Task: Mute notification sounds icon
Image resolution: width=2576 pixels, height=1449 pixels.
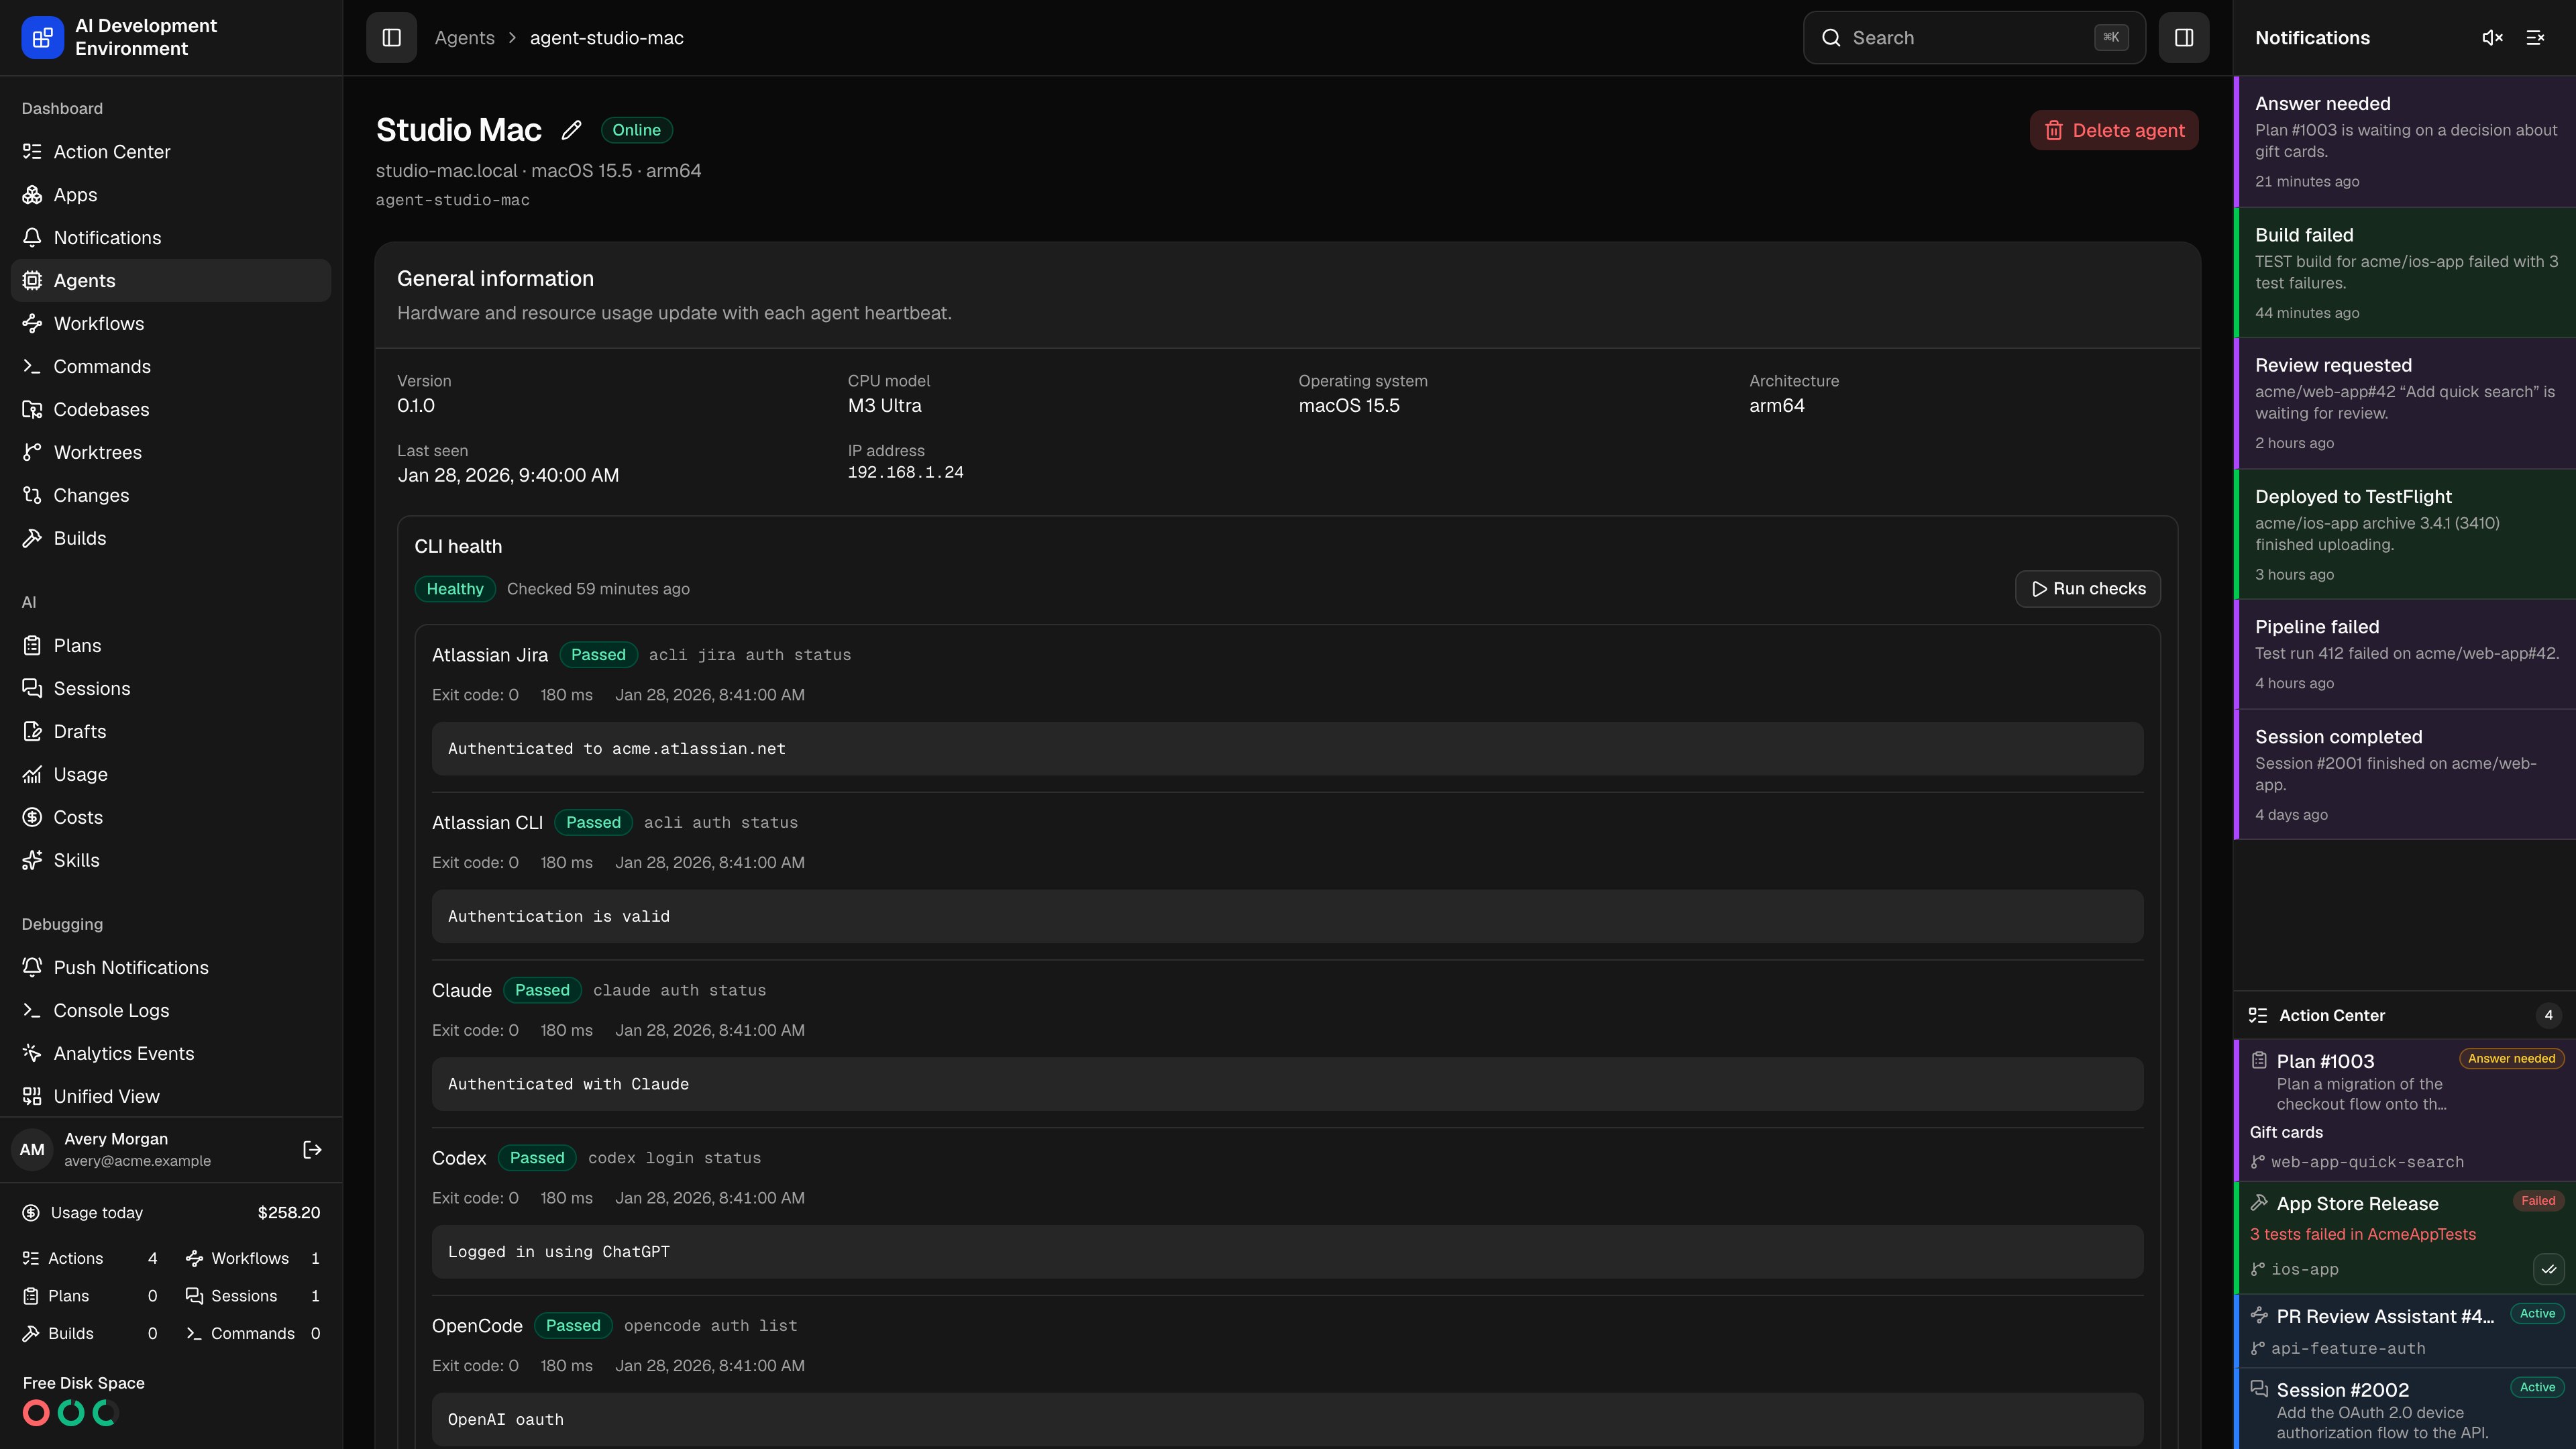Action: (2492, 38)
